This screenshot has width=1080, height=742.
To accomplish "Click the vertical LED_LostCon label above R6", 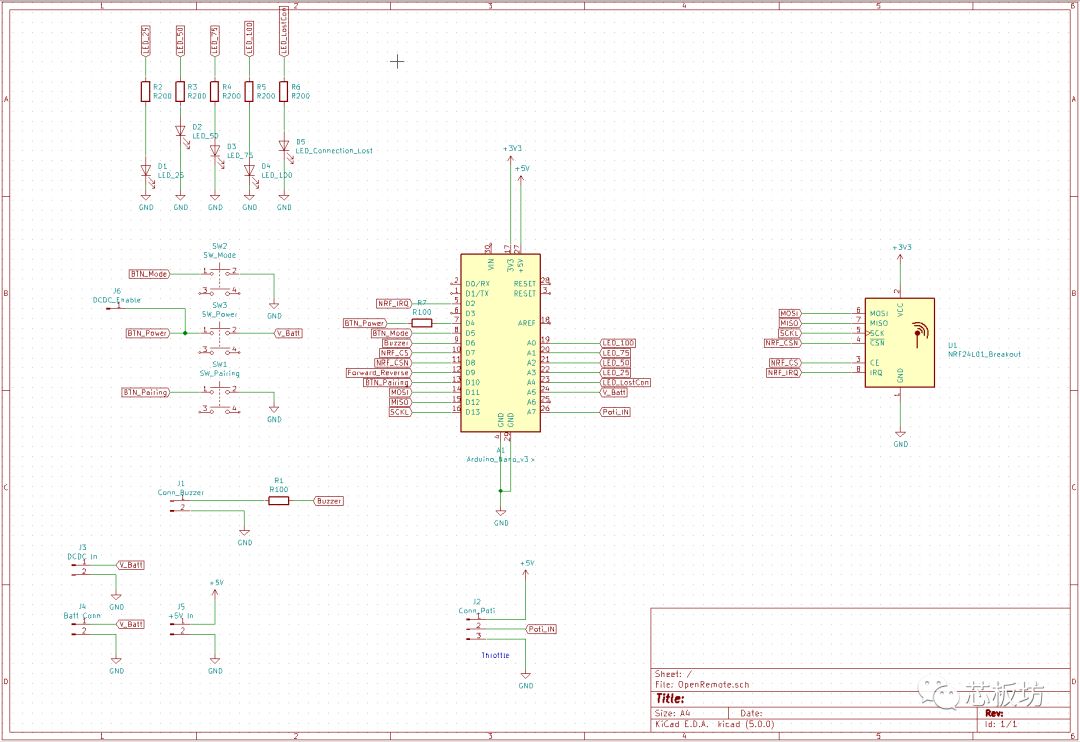I will pos(284,31).
